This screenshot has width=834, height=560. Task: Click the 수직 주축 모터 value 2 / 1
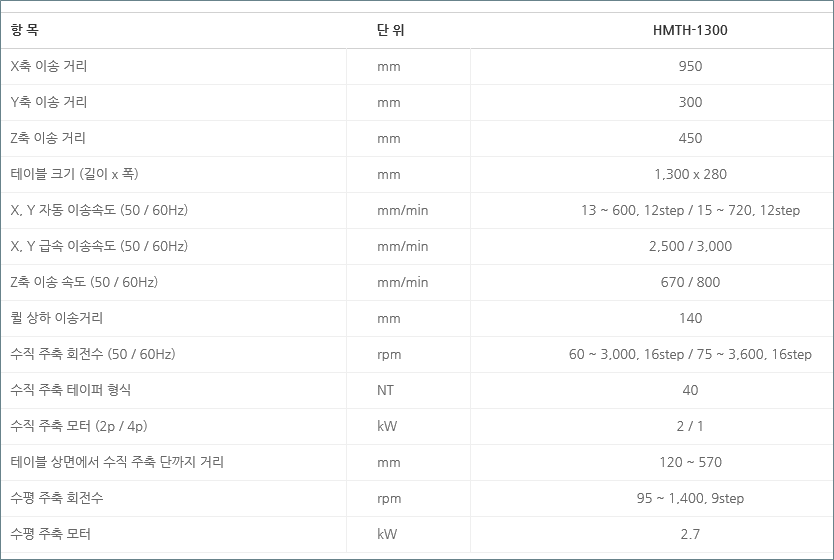[x=690, y=426]
